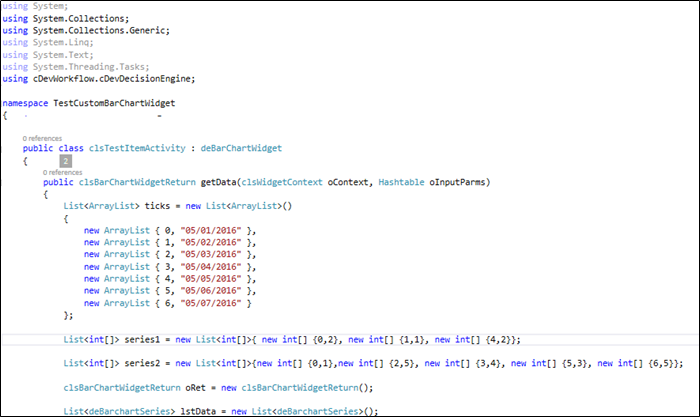The height and width of the screenshot is (417, 700).
Task: Click the {2,5} array in series2
Action: 401,363
